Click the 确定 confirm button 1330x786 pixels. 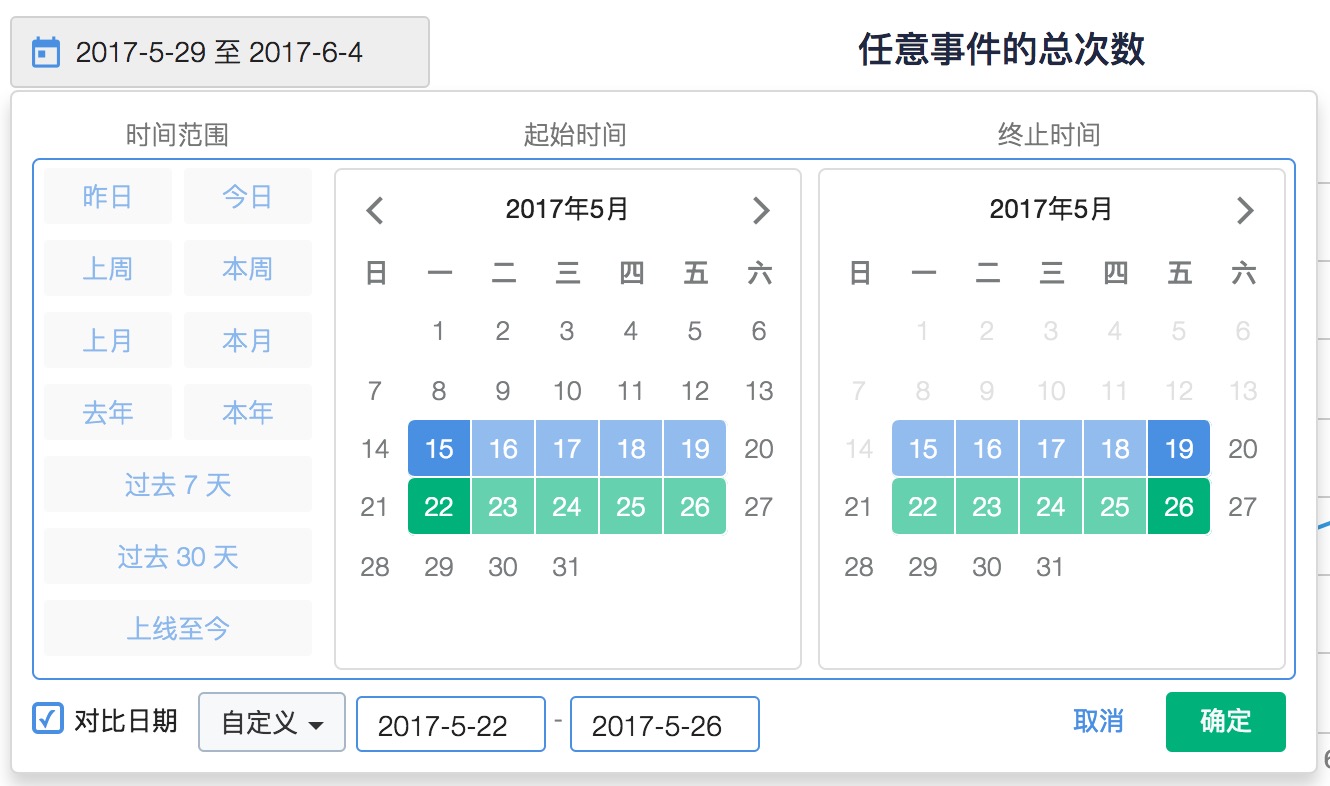point(1225,722)
